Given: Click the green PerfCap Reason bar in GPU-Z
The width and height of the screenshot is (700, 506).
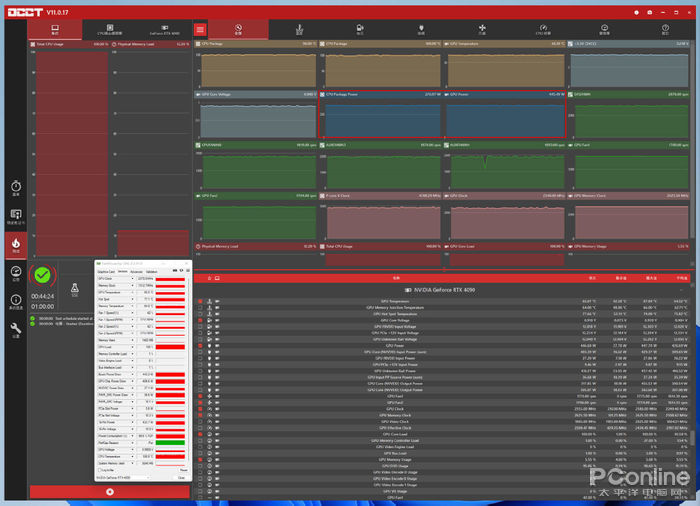Looking at the screenshot, I should point(170,443).
